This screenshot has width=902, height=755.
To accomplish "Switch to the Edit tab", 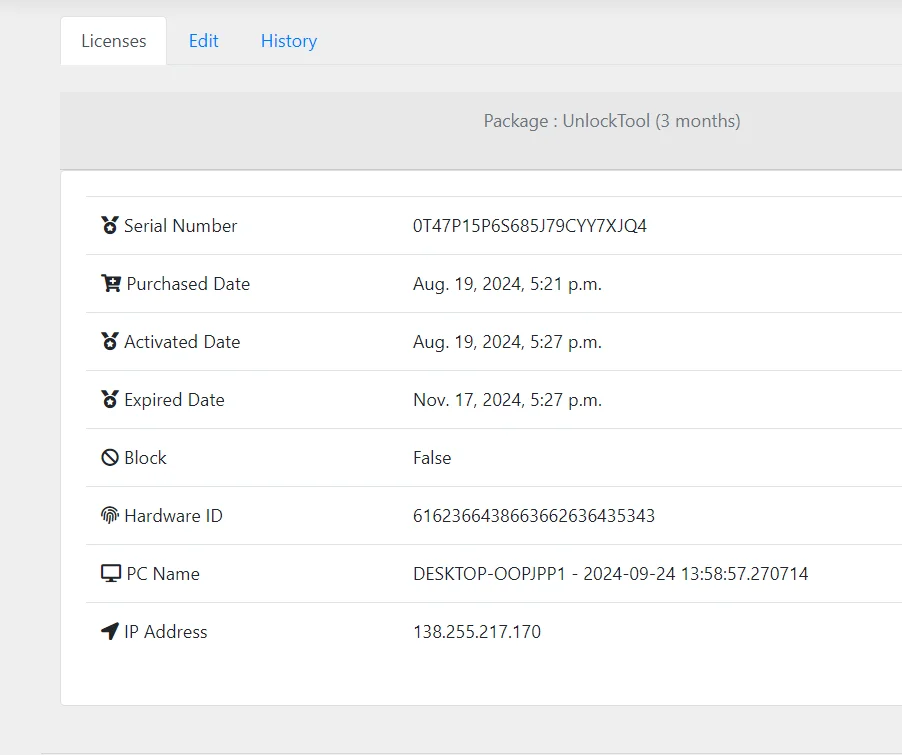I will pos(204,41).
